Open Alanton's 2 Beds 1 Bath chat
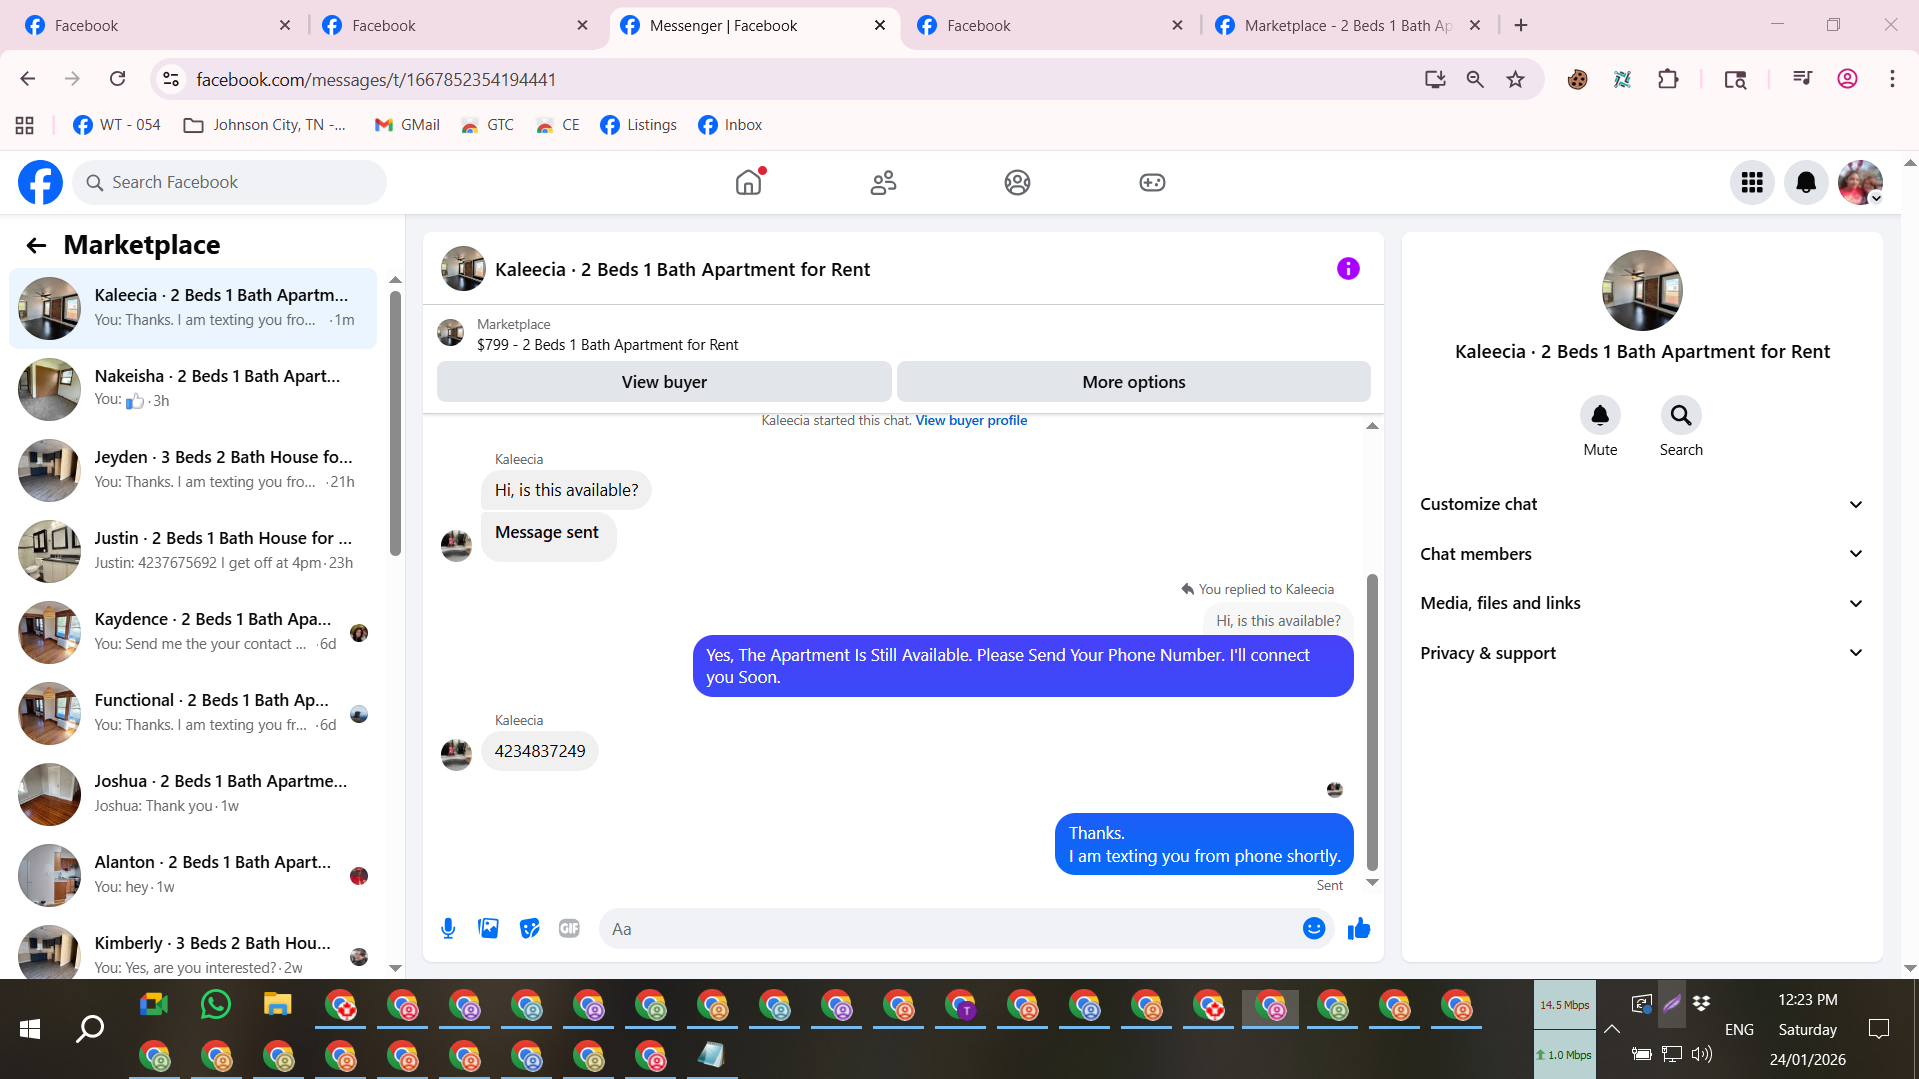This screenshot has width=1919, height=1079. point(193,875)
